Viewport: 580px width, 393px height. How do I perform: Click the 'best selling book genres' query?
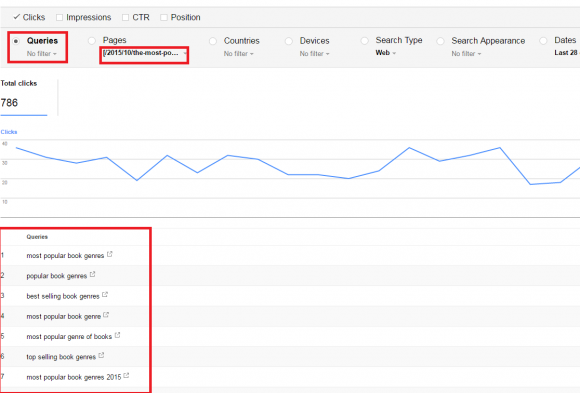[63, 296]
